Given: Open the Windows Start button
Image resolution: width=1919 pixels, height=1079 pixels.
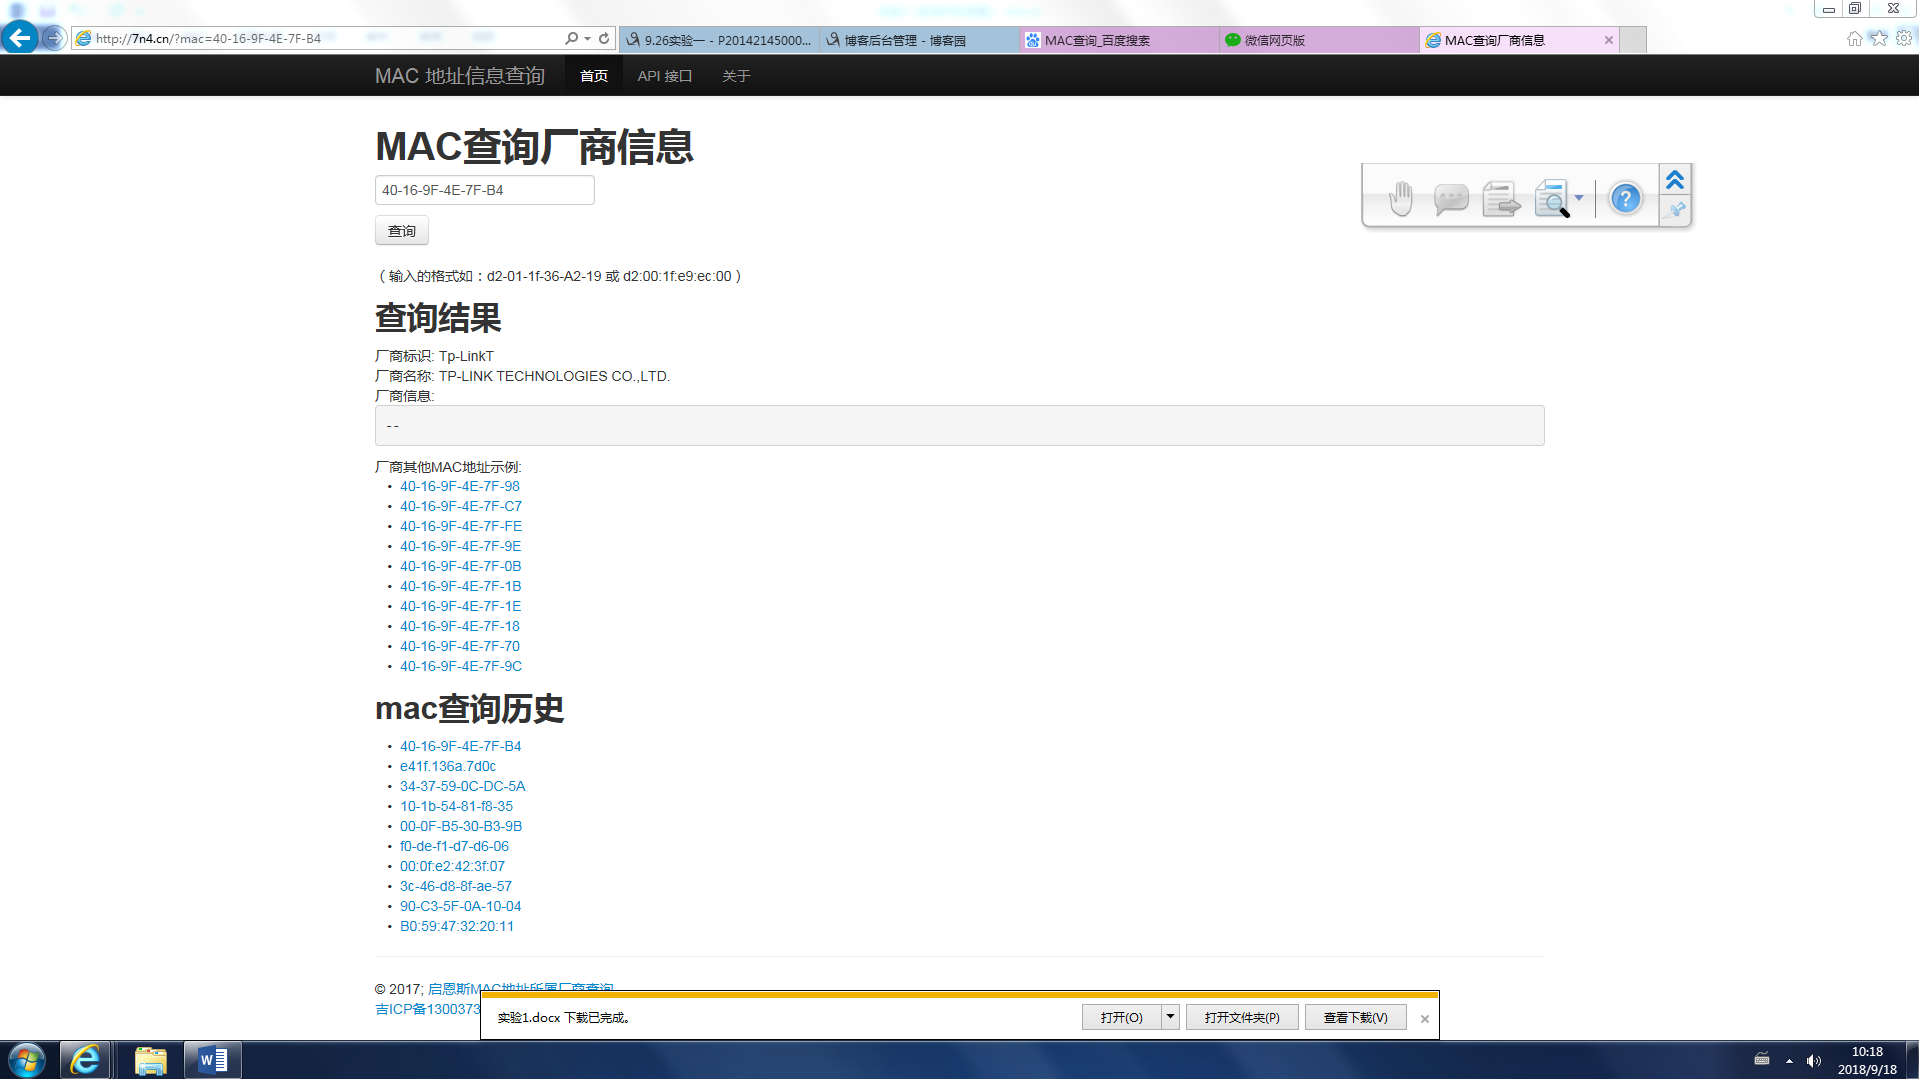Looking at the screenshot, I should pos(27,1060).
